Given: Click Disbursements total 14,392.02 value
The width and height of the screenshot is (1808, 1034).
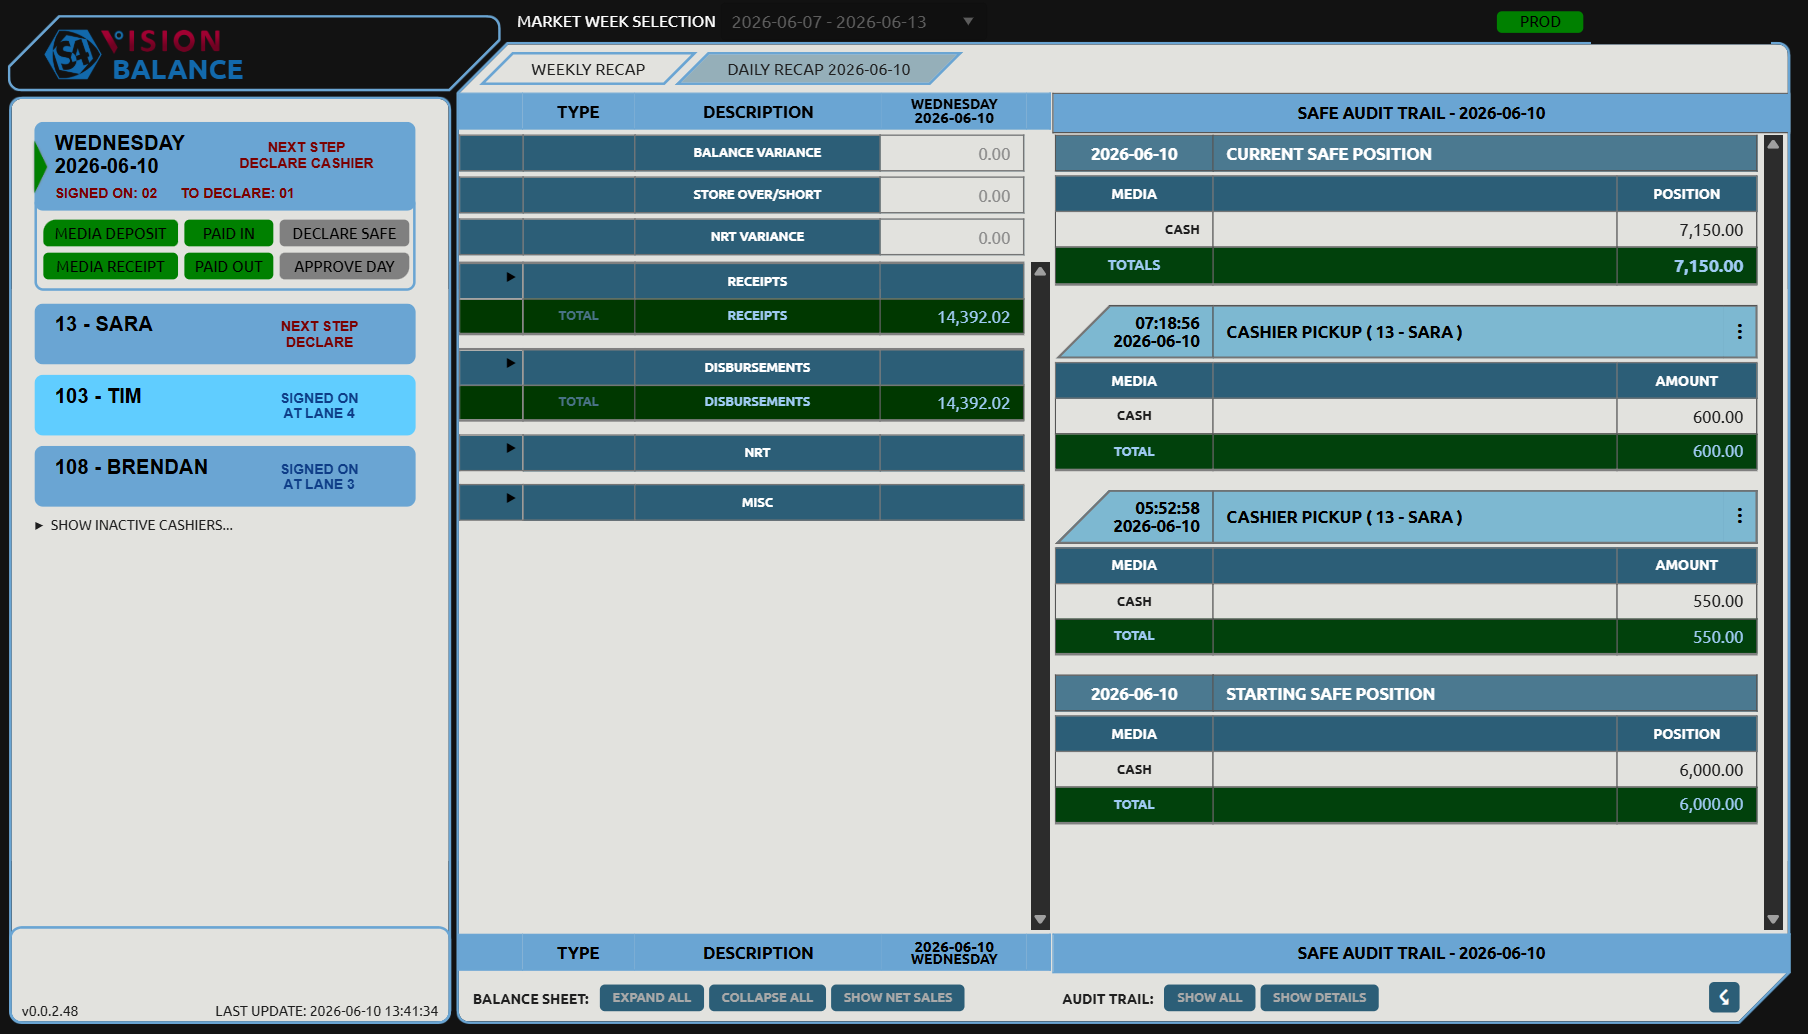Looking at the screenshot, I should click(973, 403).
